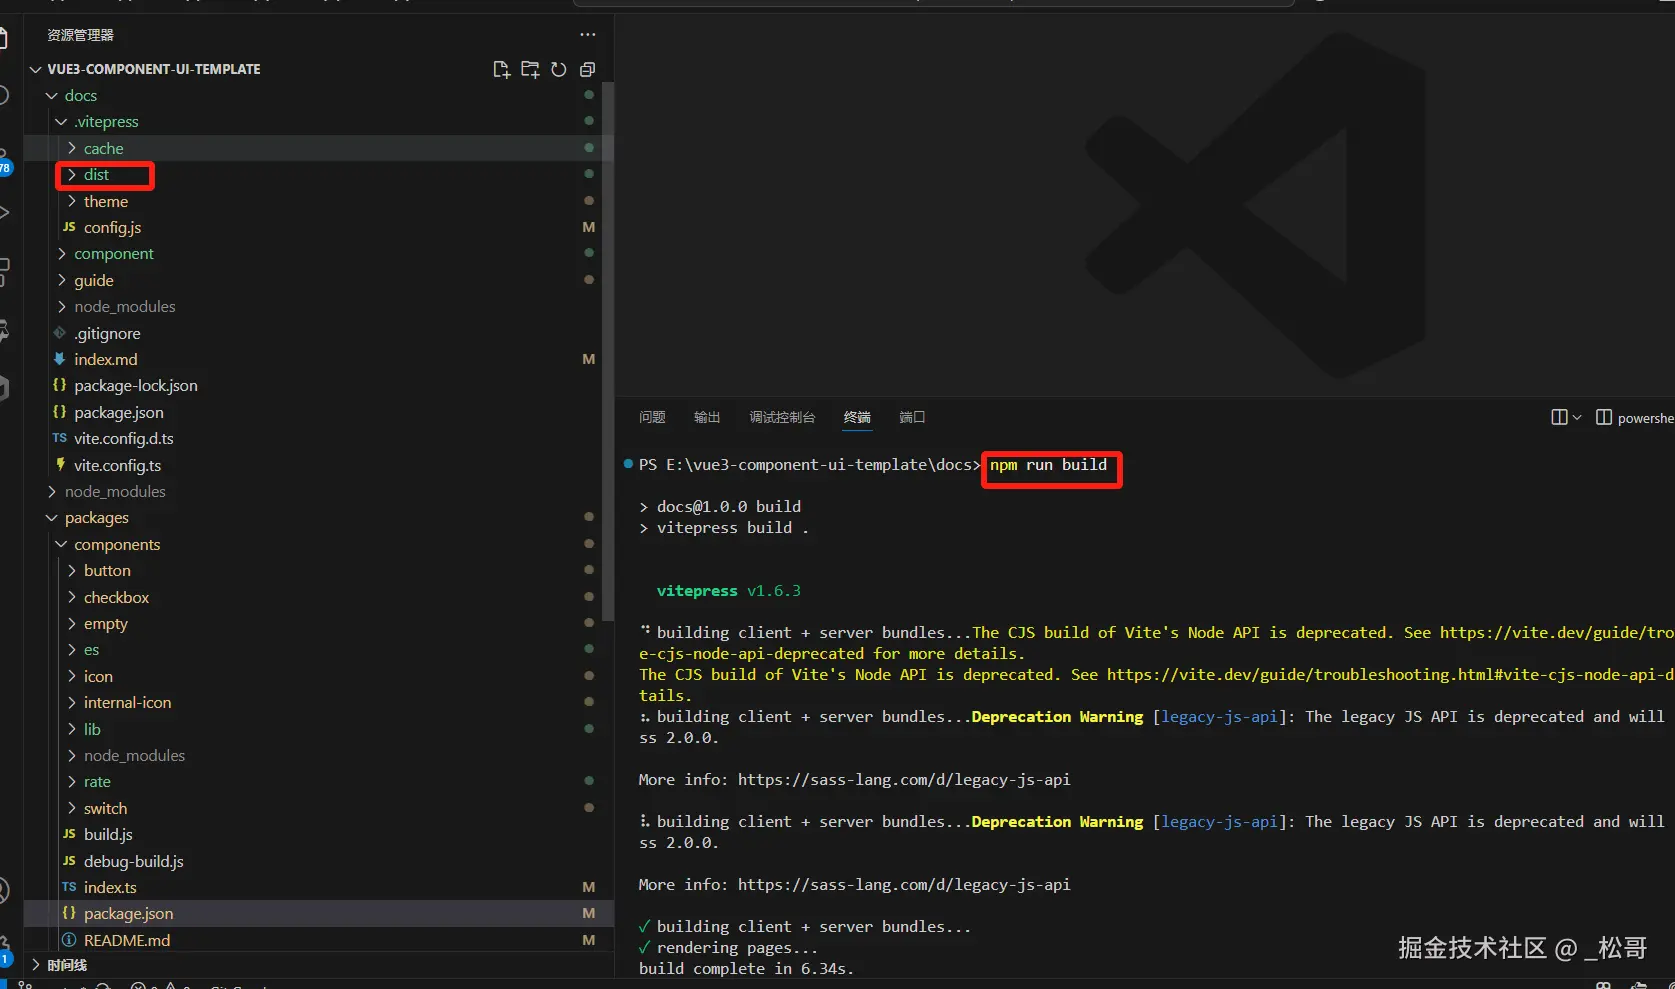
Task: Collapse the packages folder chevron
Action: coord(52,517)
